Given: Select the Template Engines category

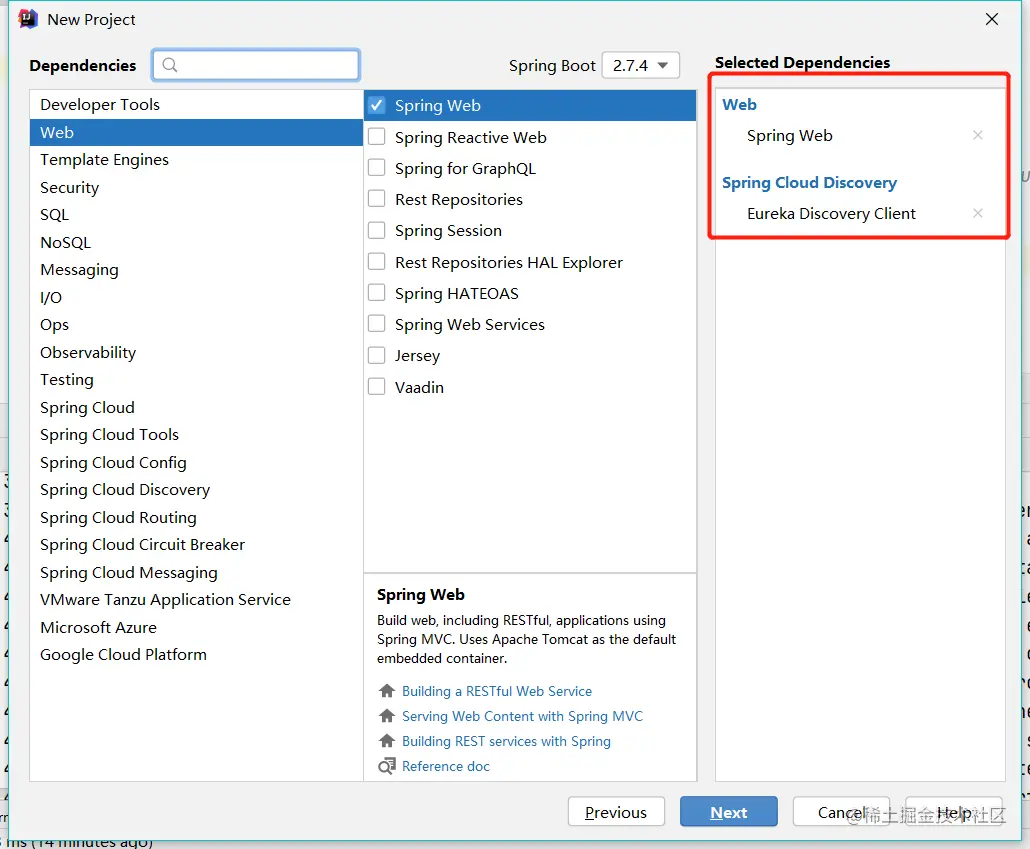Looking at the screenshot, I should 196,160.
